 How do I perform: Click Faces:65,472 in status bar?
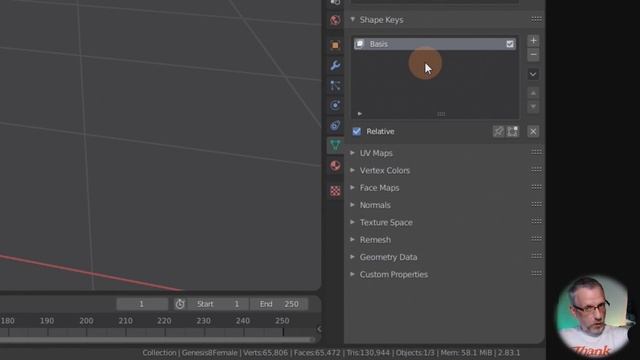317,353
